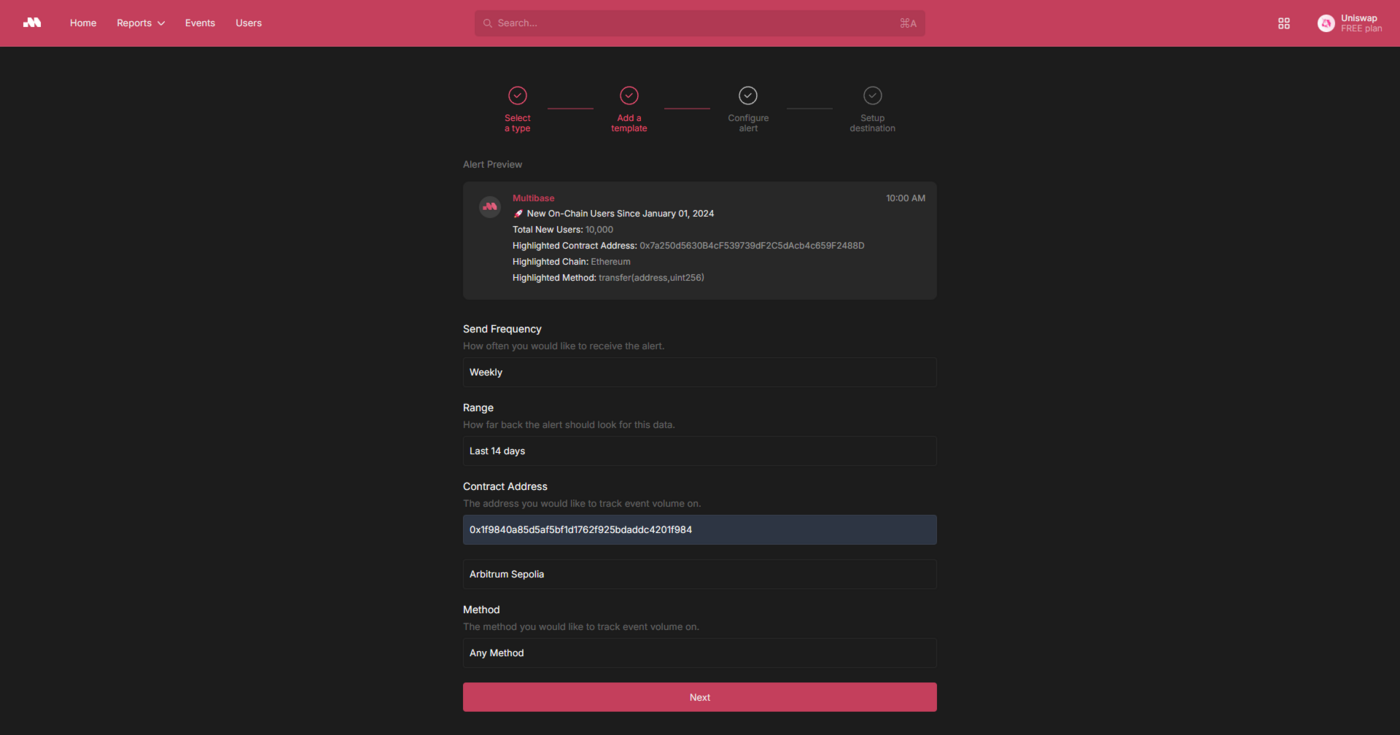Click the 'Highlighted Chain: Ethereum' line
Viewport: 1400px width, 735px height.
(x=572, y=262)
